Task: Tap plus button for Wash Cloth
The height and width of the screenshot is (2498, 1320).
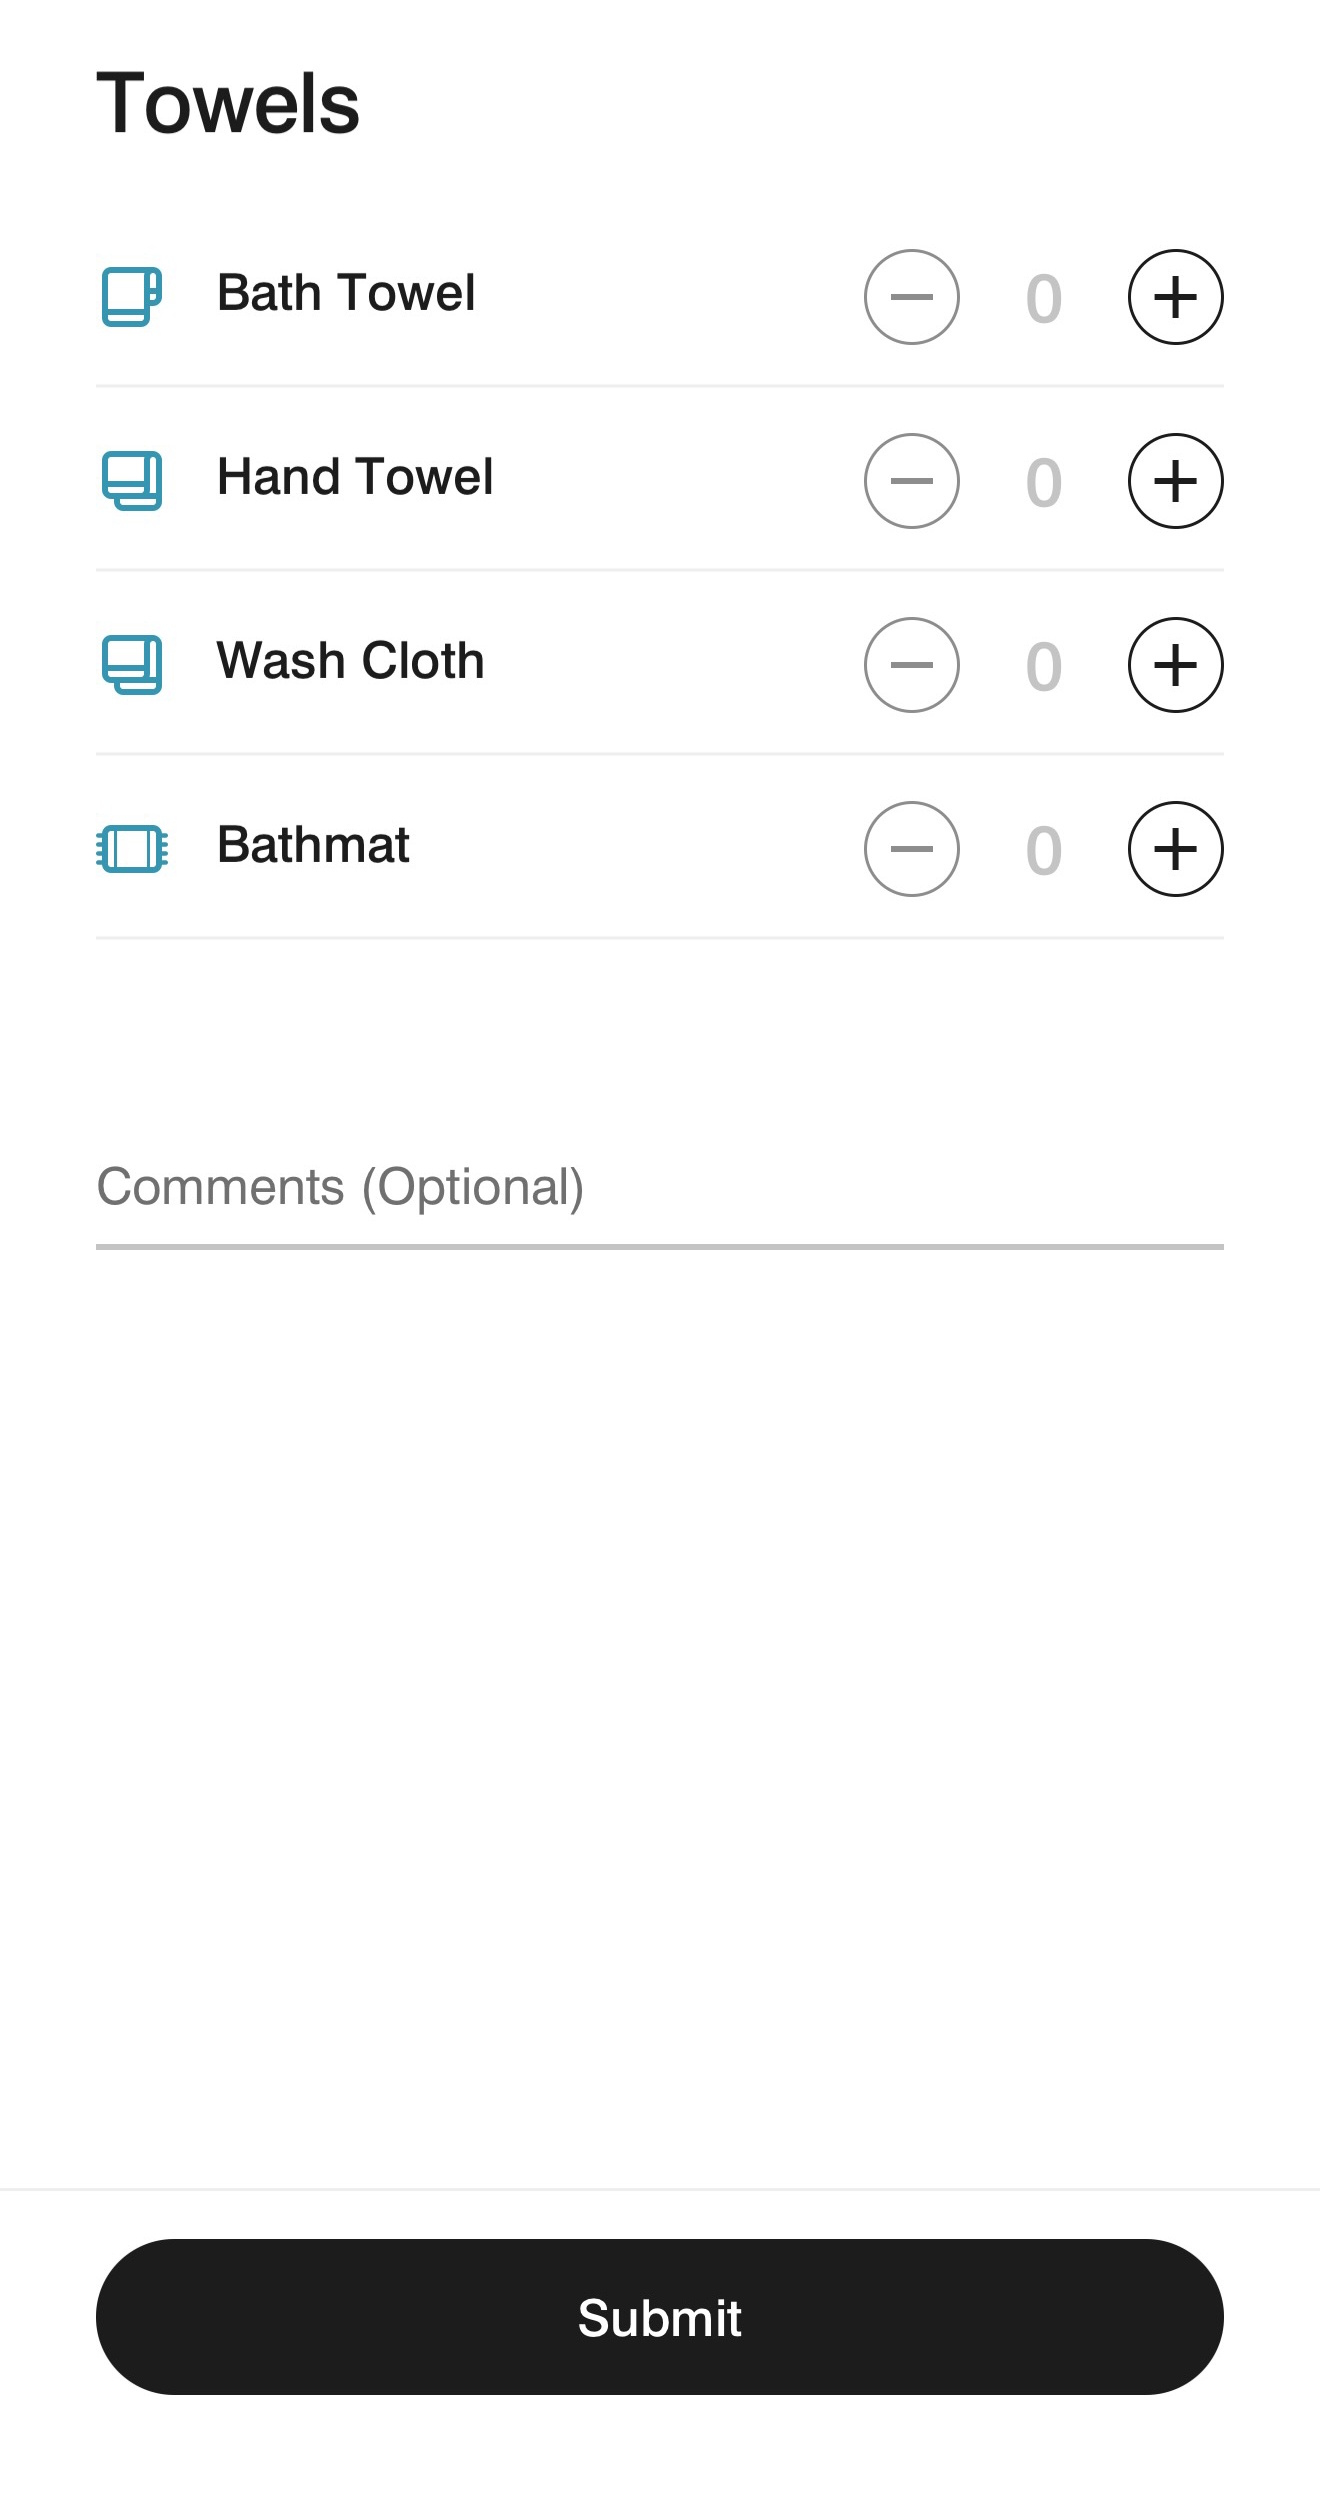Action: click(1175, 665)
